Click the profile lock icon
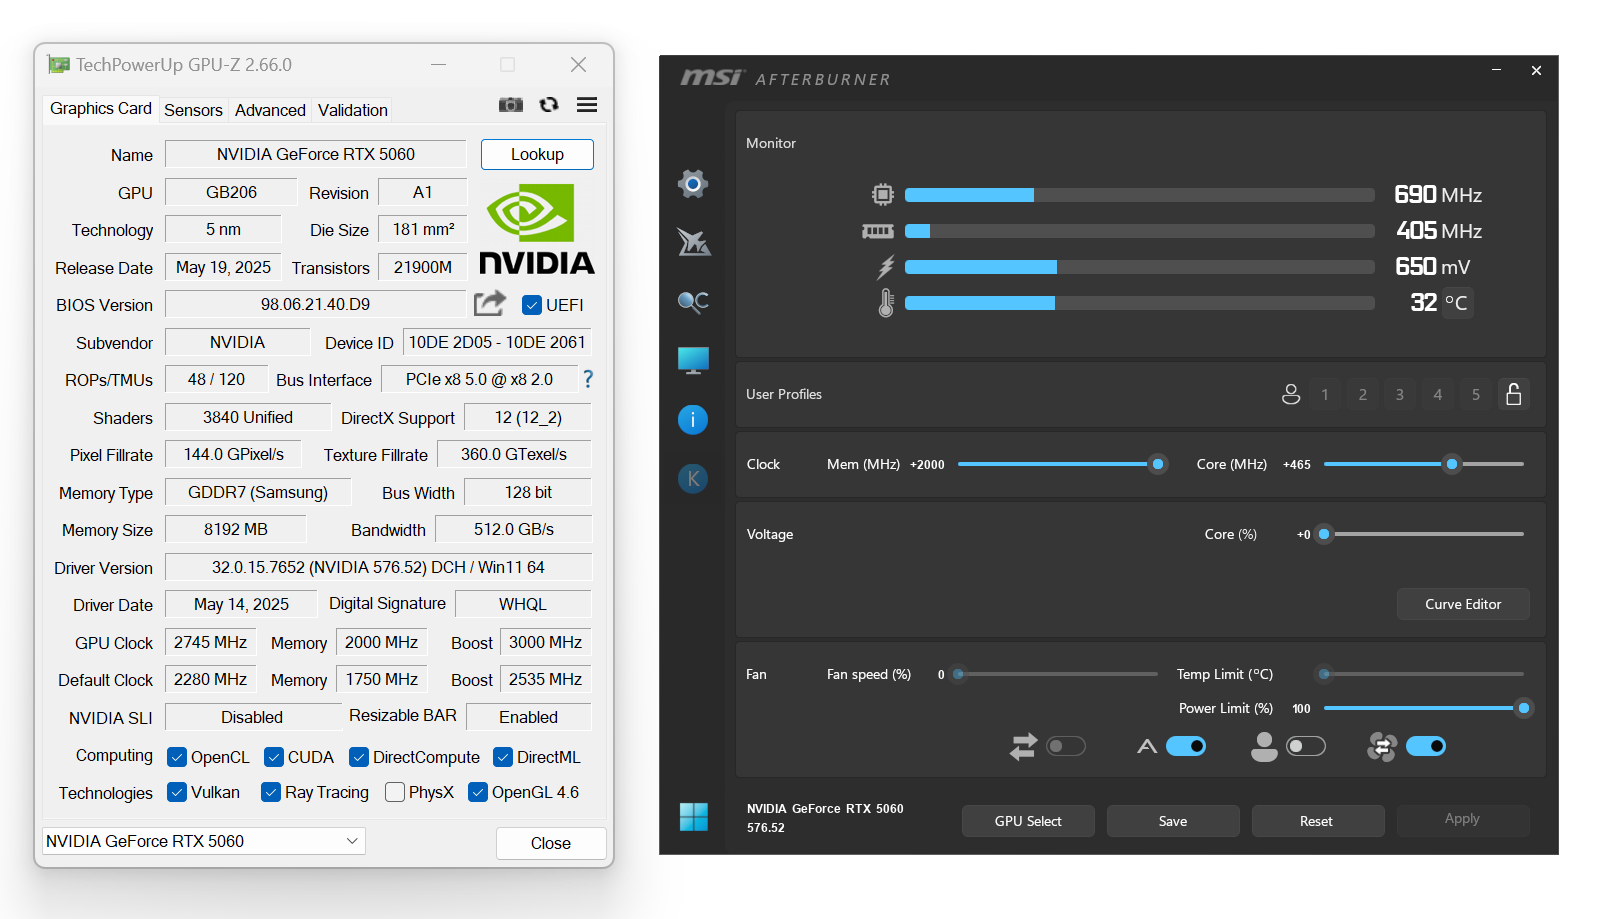This screenshot has height=919, width=1597. [1513, 394]
